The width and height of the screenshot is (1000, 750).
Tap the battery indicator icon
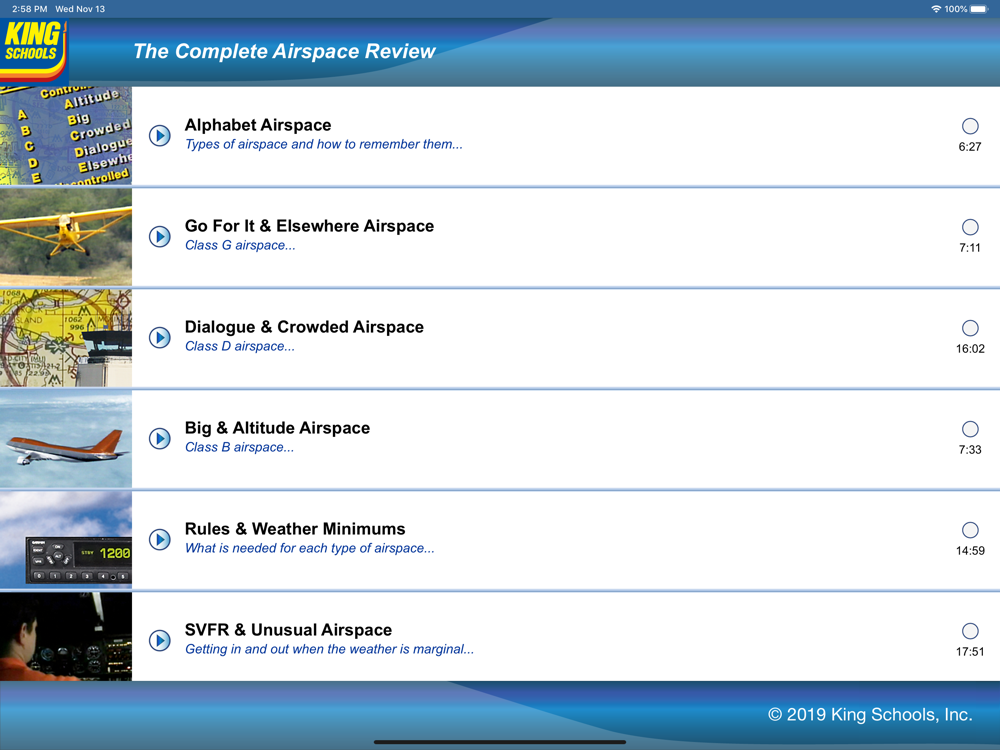coord(979,9)
